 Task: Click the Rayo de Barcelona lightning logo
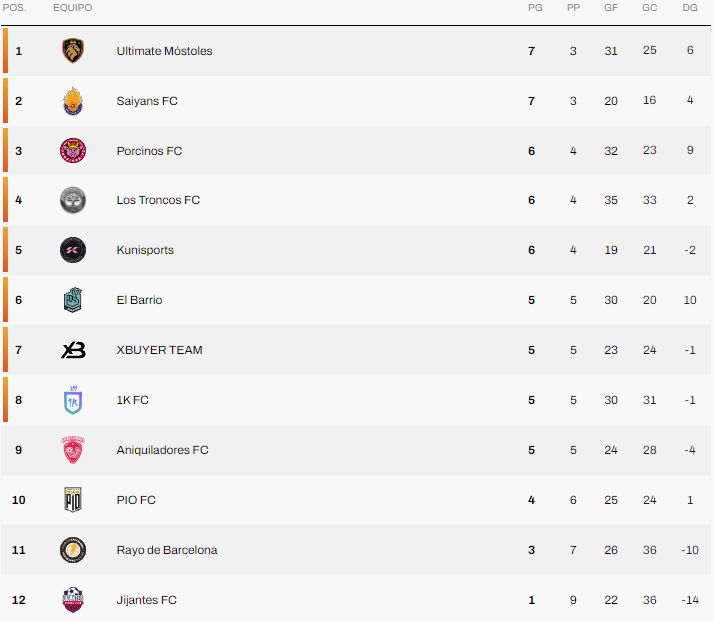coord(73,550)
